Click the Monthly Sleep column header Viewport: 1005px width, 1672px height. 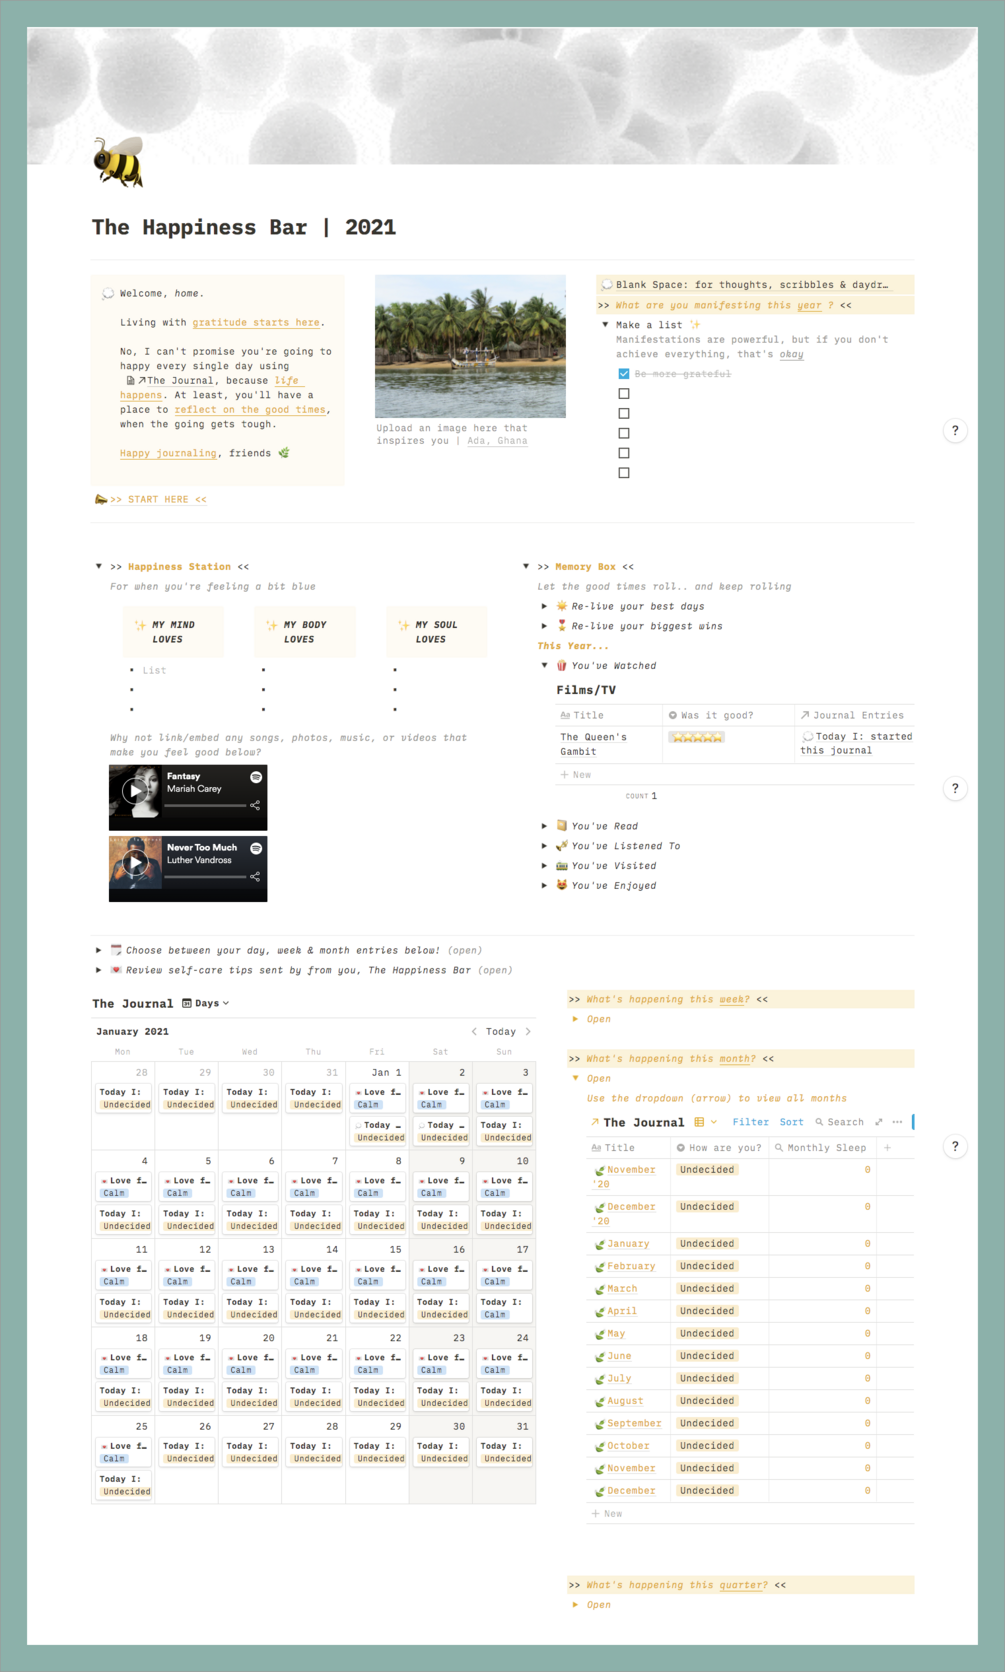point(822,1148)
